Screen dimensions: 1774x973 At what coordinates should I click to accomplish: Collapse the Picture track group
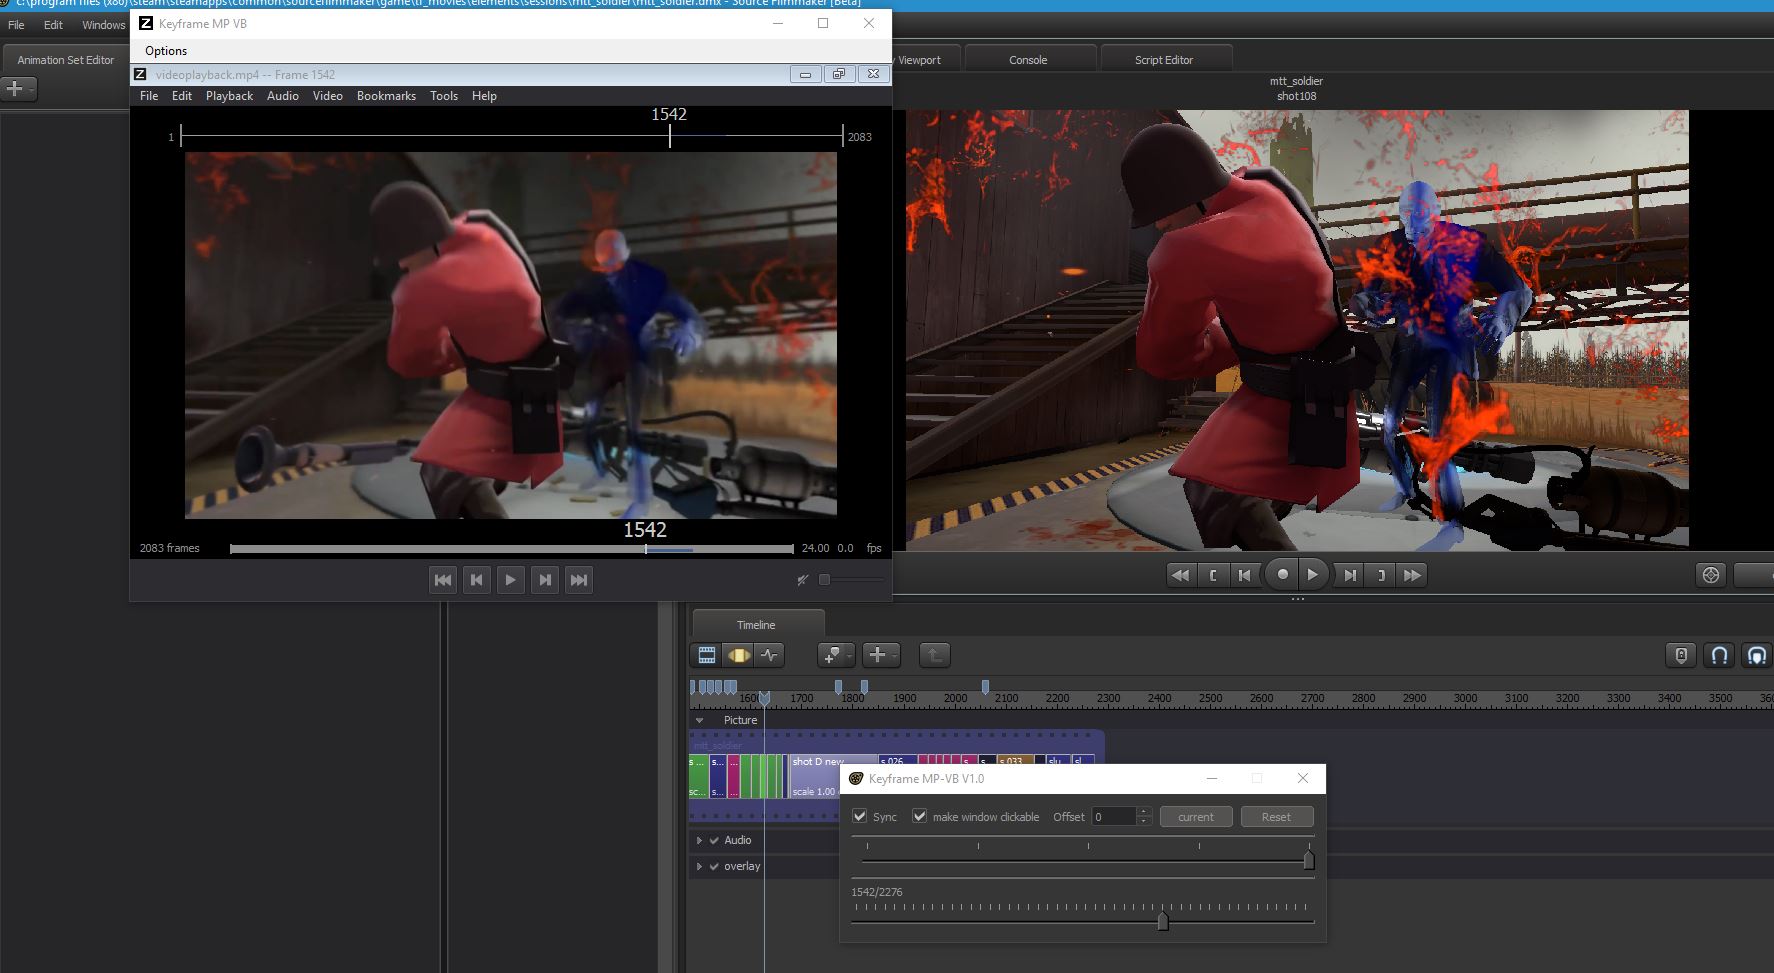tap(699, 720)
